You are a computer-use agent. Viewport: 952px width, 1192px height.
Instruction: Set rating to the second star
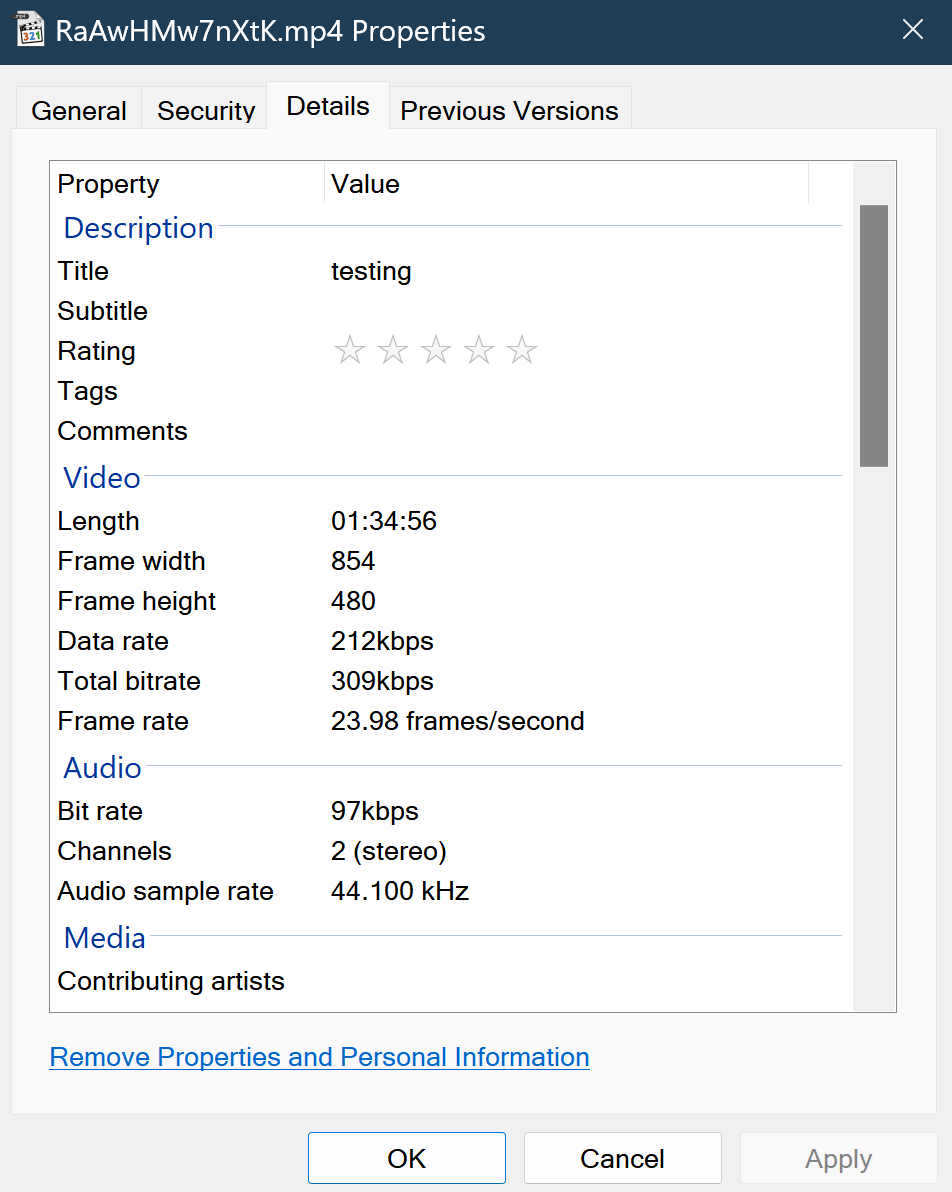[x=393, y=351]
